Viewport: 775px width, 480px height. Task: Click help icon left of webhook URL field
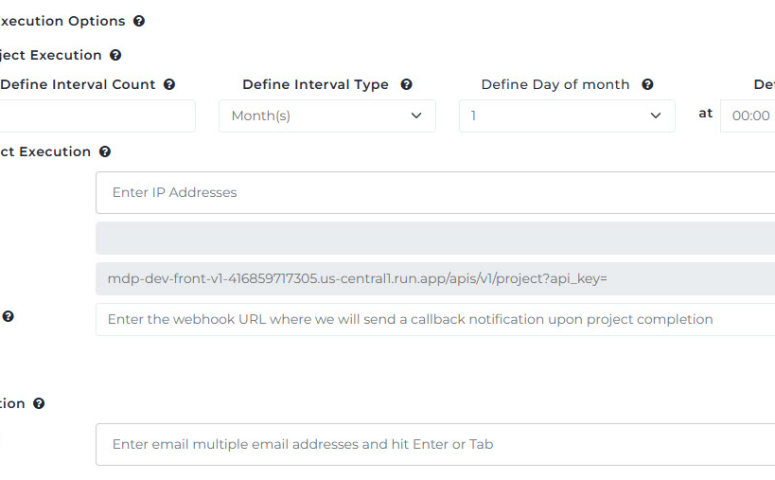tap(8, 317)
